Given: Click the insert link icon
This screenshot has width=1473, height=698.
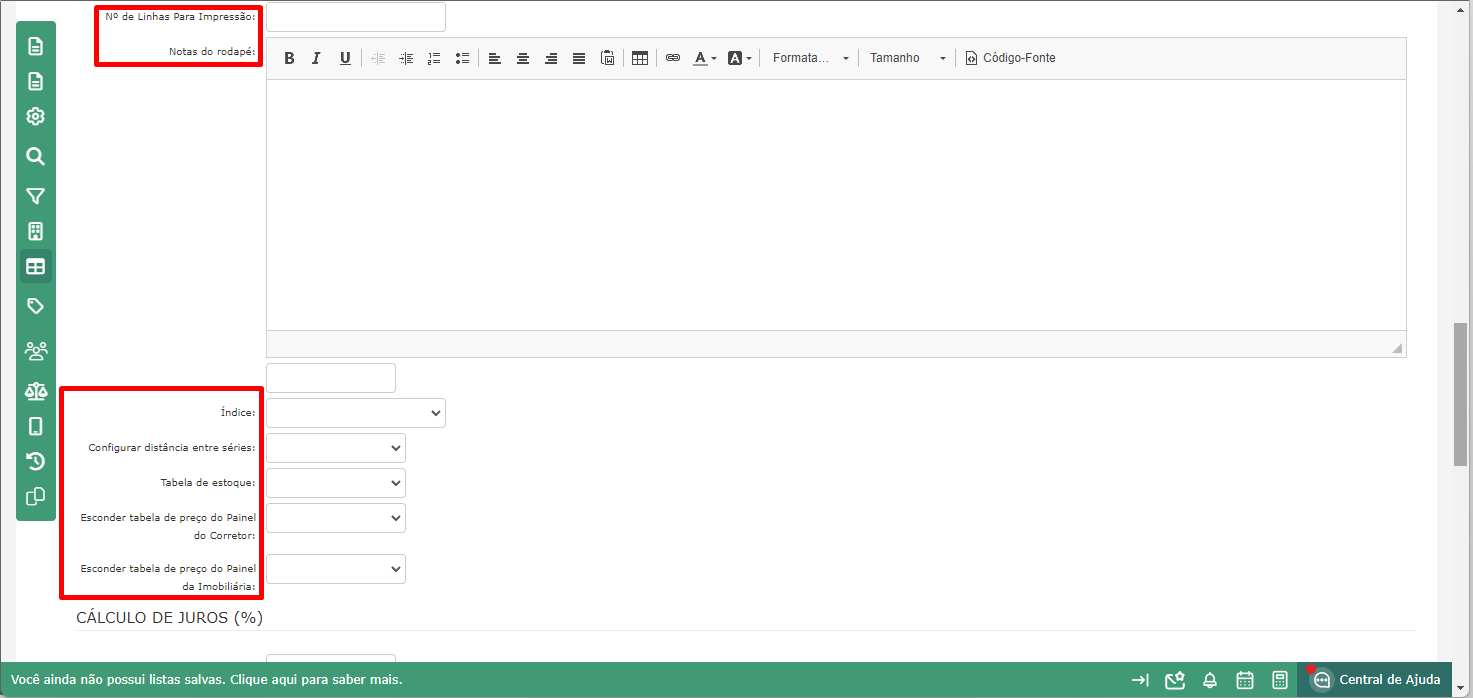Looking at the screenshot, I should point(673,58).
